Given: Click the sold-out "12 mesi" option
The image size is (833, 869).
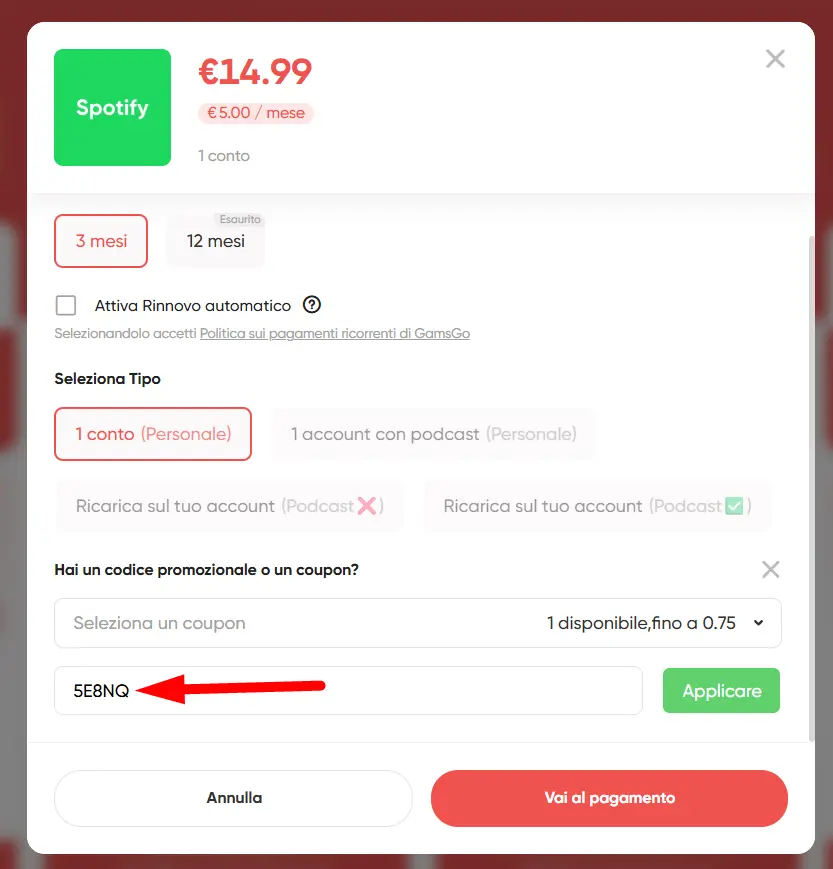Looking at the screenshot, I should (215, 241).
